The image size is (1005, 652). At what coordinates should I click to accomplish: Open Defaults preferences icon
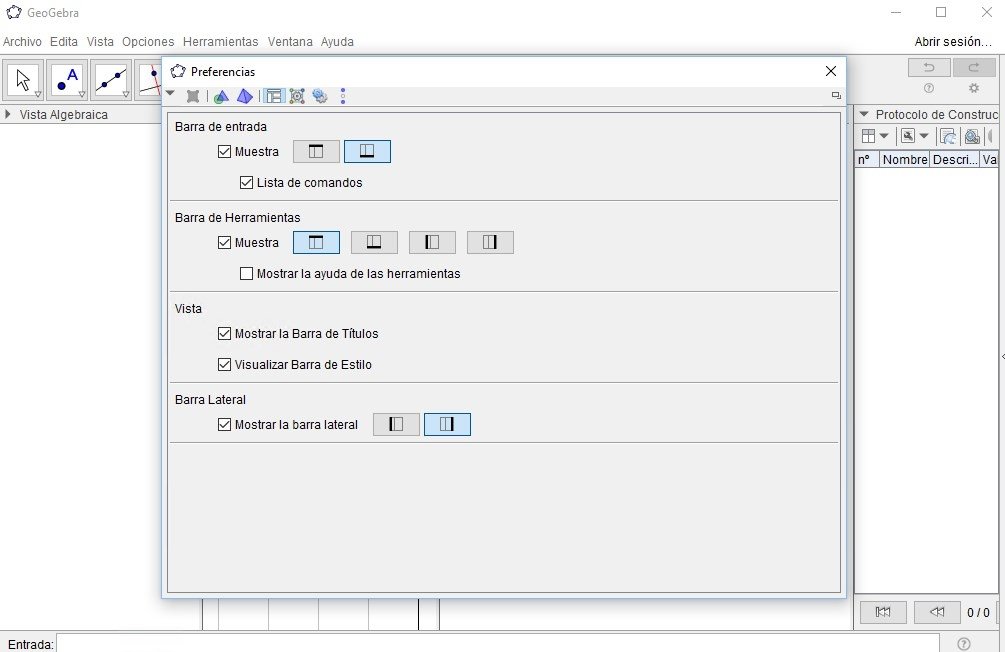[297, 96]
